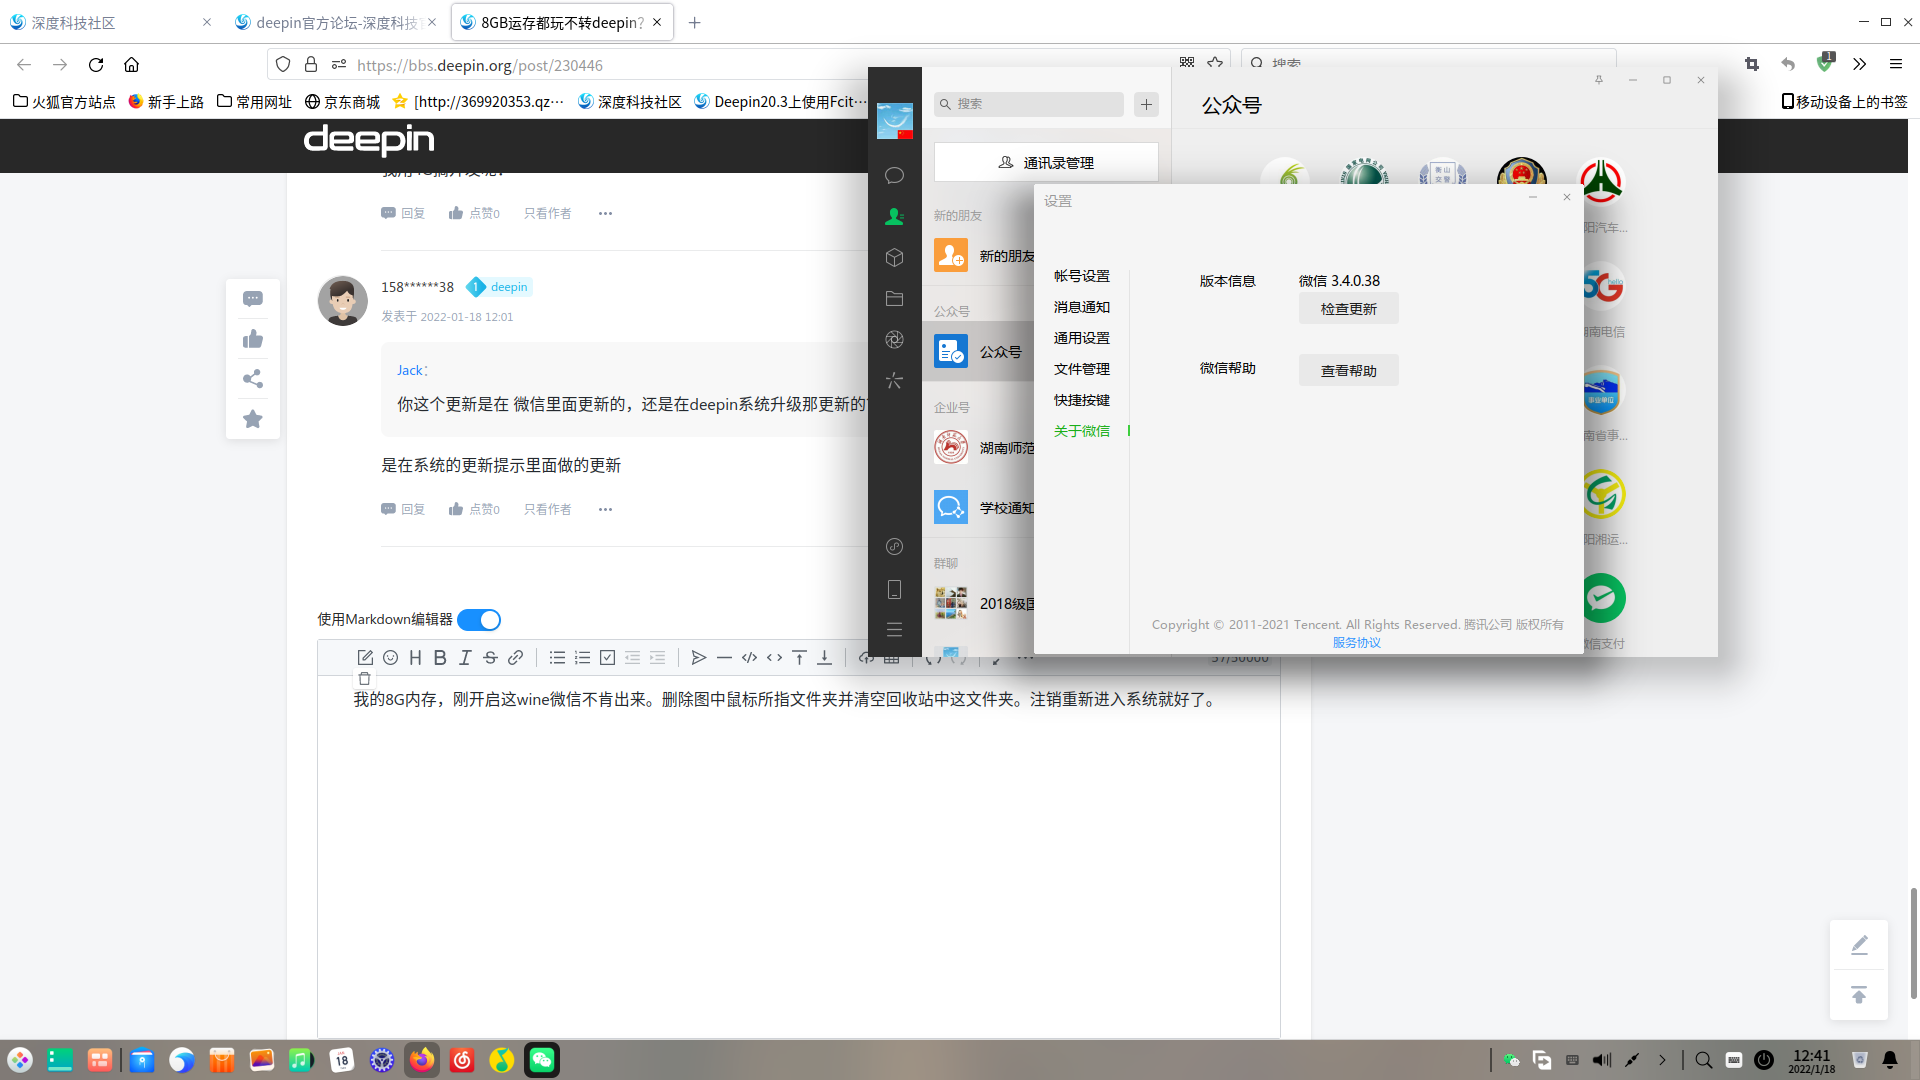Insert a hyperlink using the link icon
This screenshot has width=1920, height=1080.
[516, 657]
